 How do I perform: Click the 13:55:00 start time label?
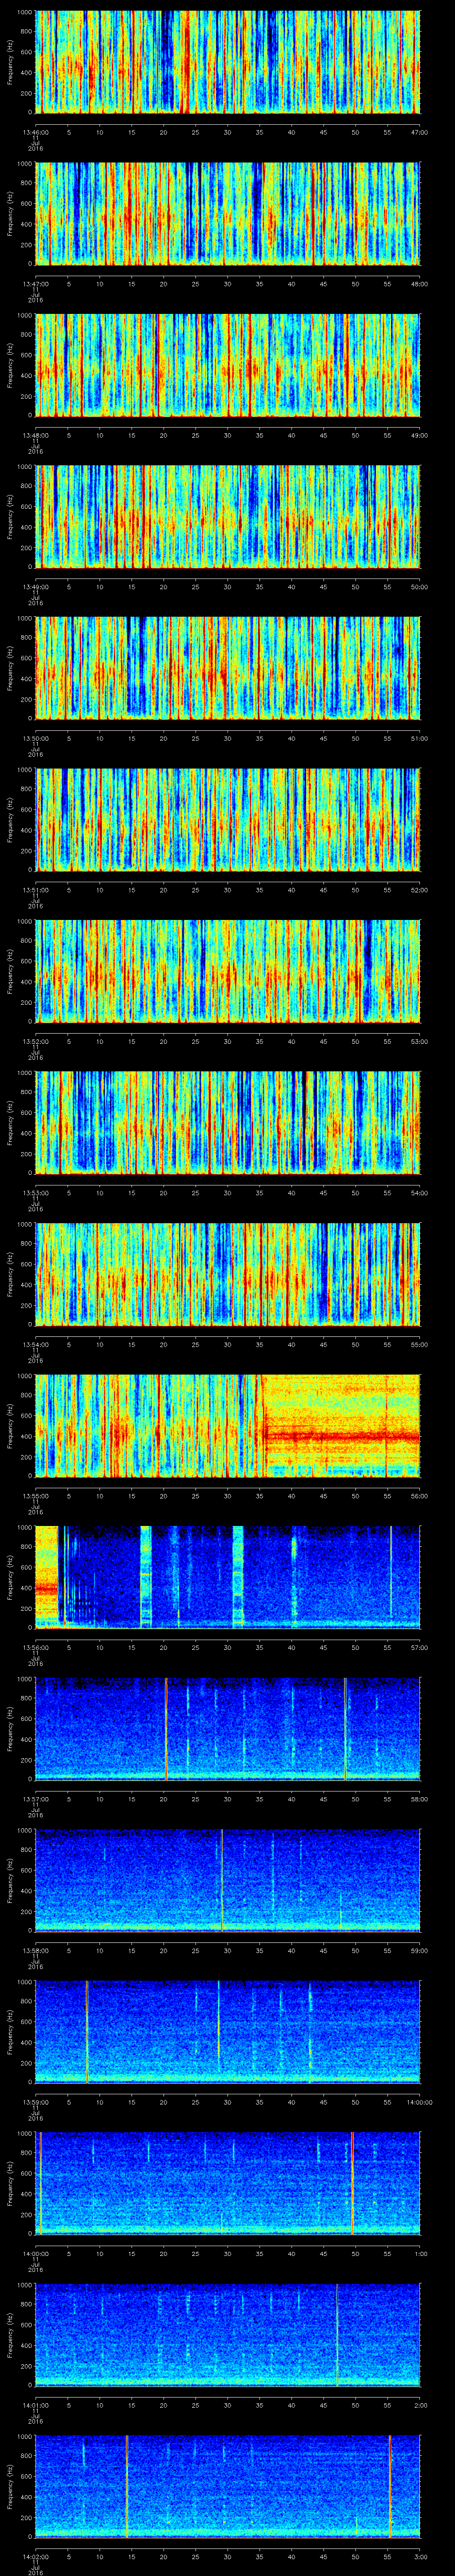coord(35,1496)
